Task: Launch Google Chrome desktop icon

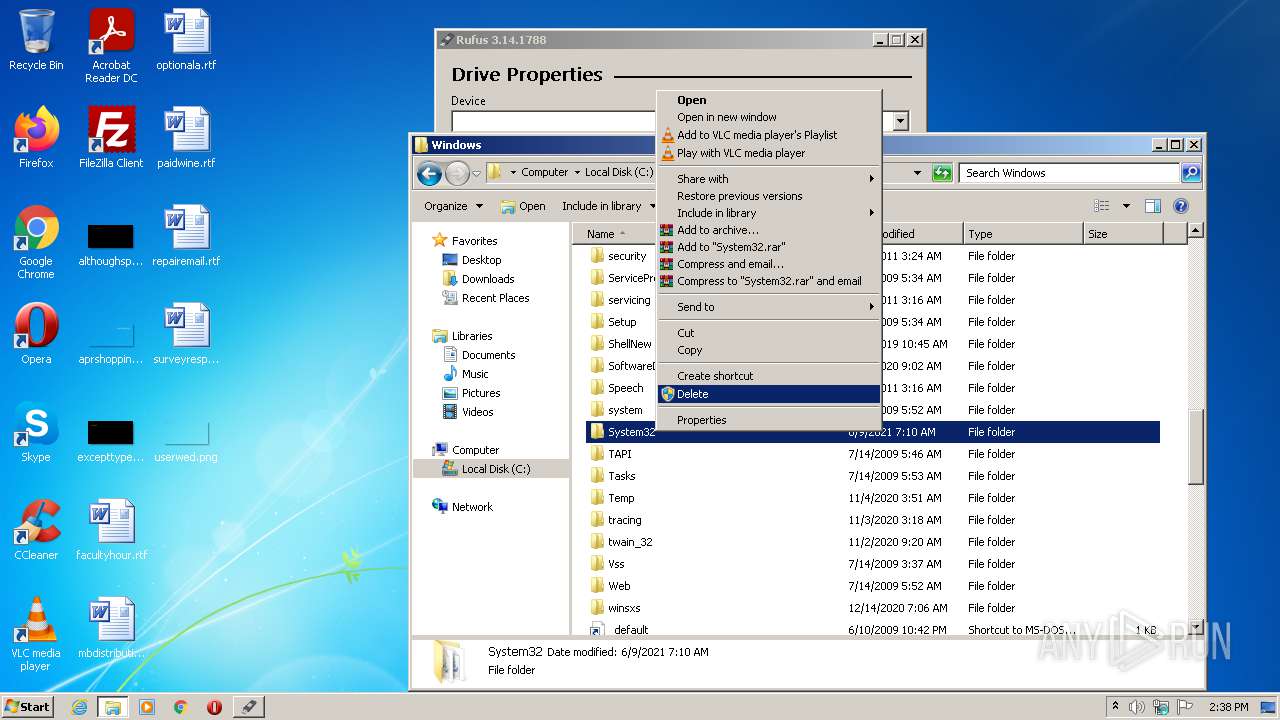Action: [x=36, y=242]
